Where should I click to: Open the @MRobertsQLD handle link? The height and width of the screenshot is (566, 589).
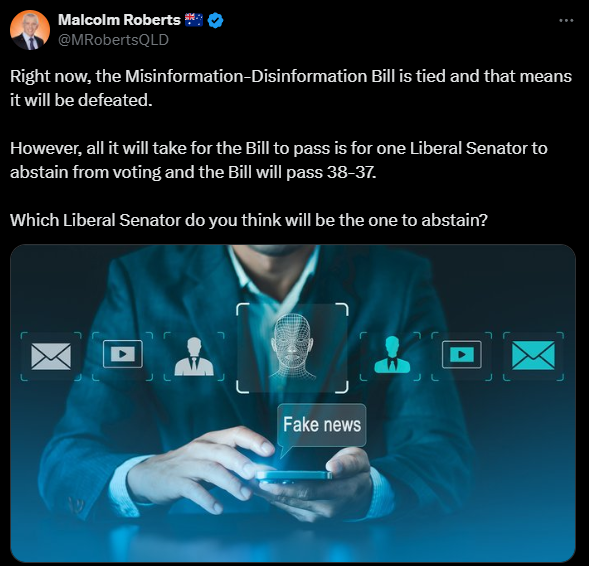coord(113,39)
